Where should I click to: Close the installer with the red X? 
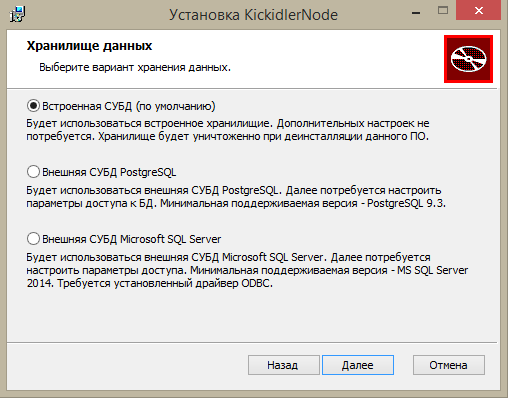(x=479, y=11)
